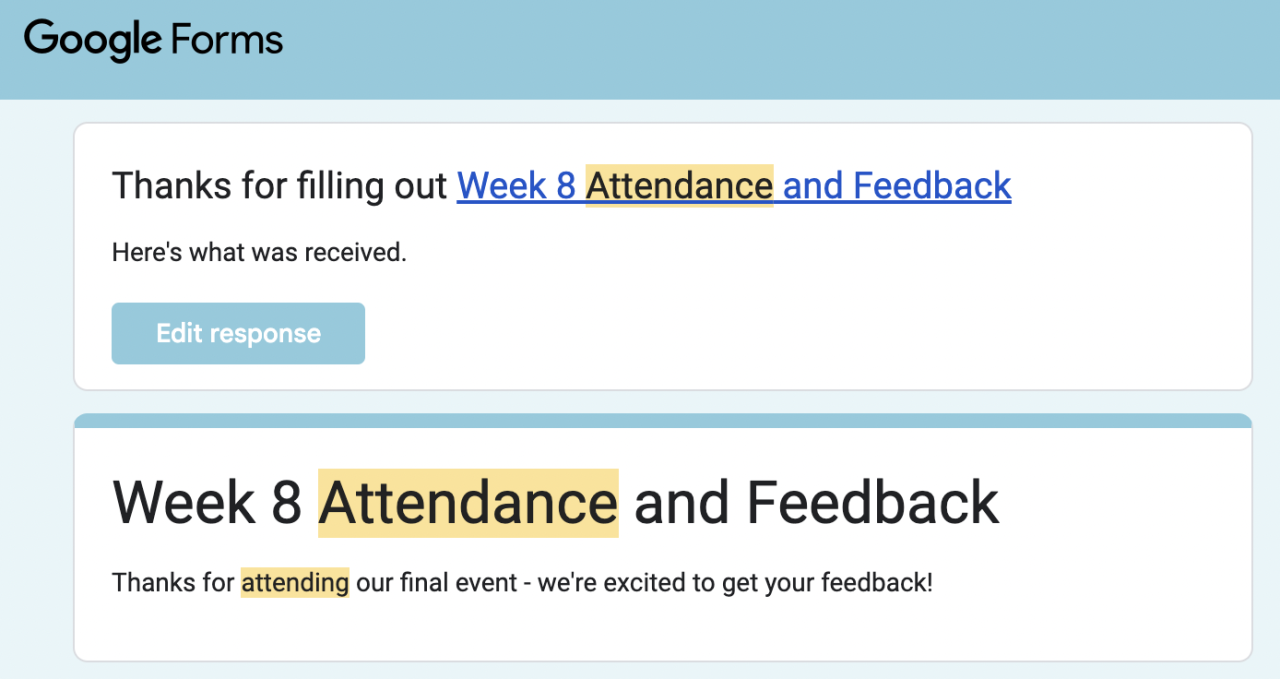Viewport: 1280px width, 679px height.
Task: Click "feedback!" at the end of the description
Action: coord(877,582)
